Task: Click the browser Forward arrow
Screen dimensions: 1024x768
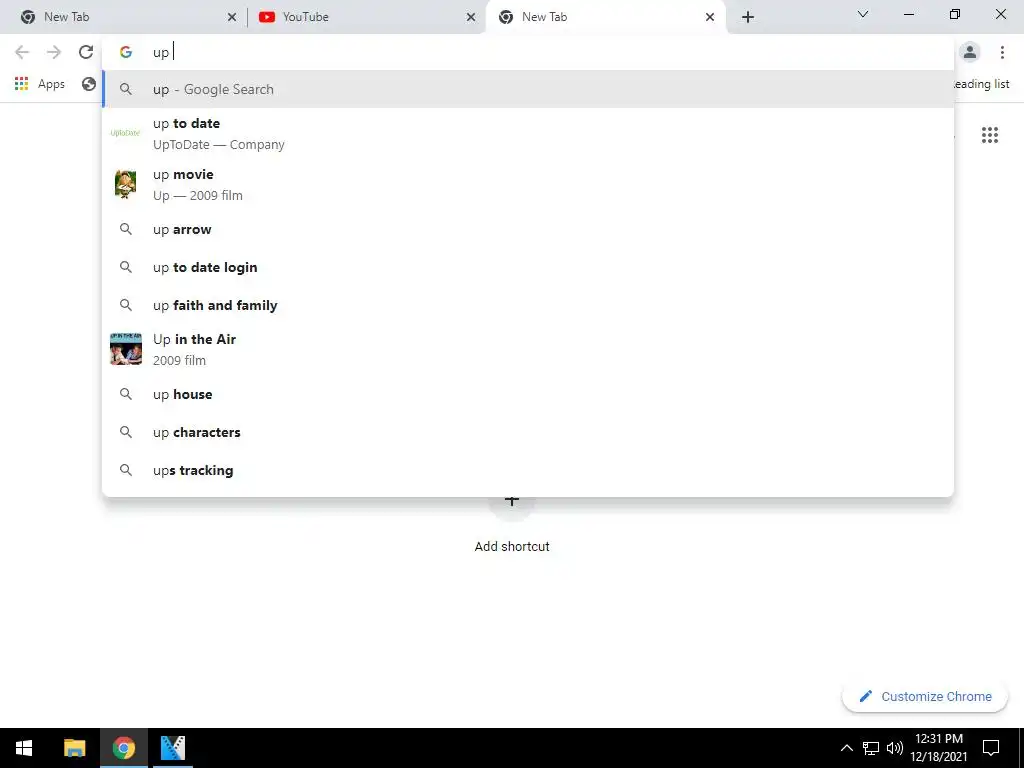Action: (x=54, y=52)
